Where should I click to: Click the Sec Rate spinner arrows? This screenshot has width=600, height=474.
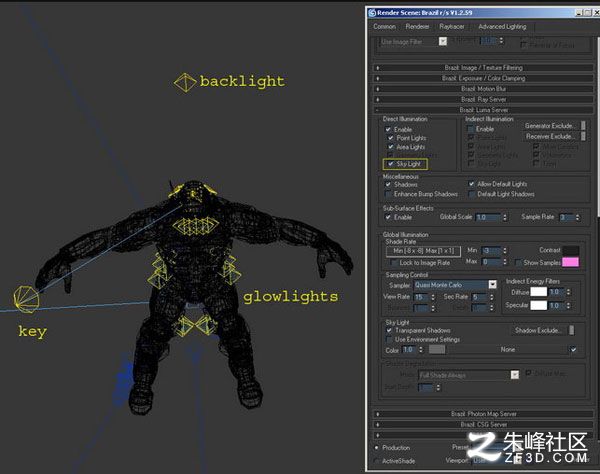tap(492, 297)
